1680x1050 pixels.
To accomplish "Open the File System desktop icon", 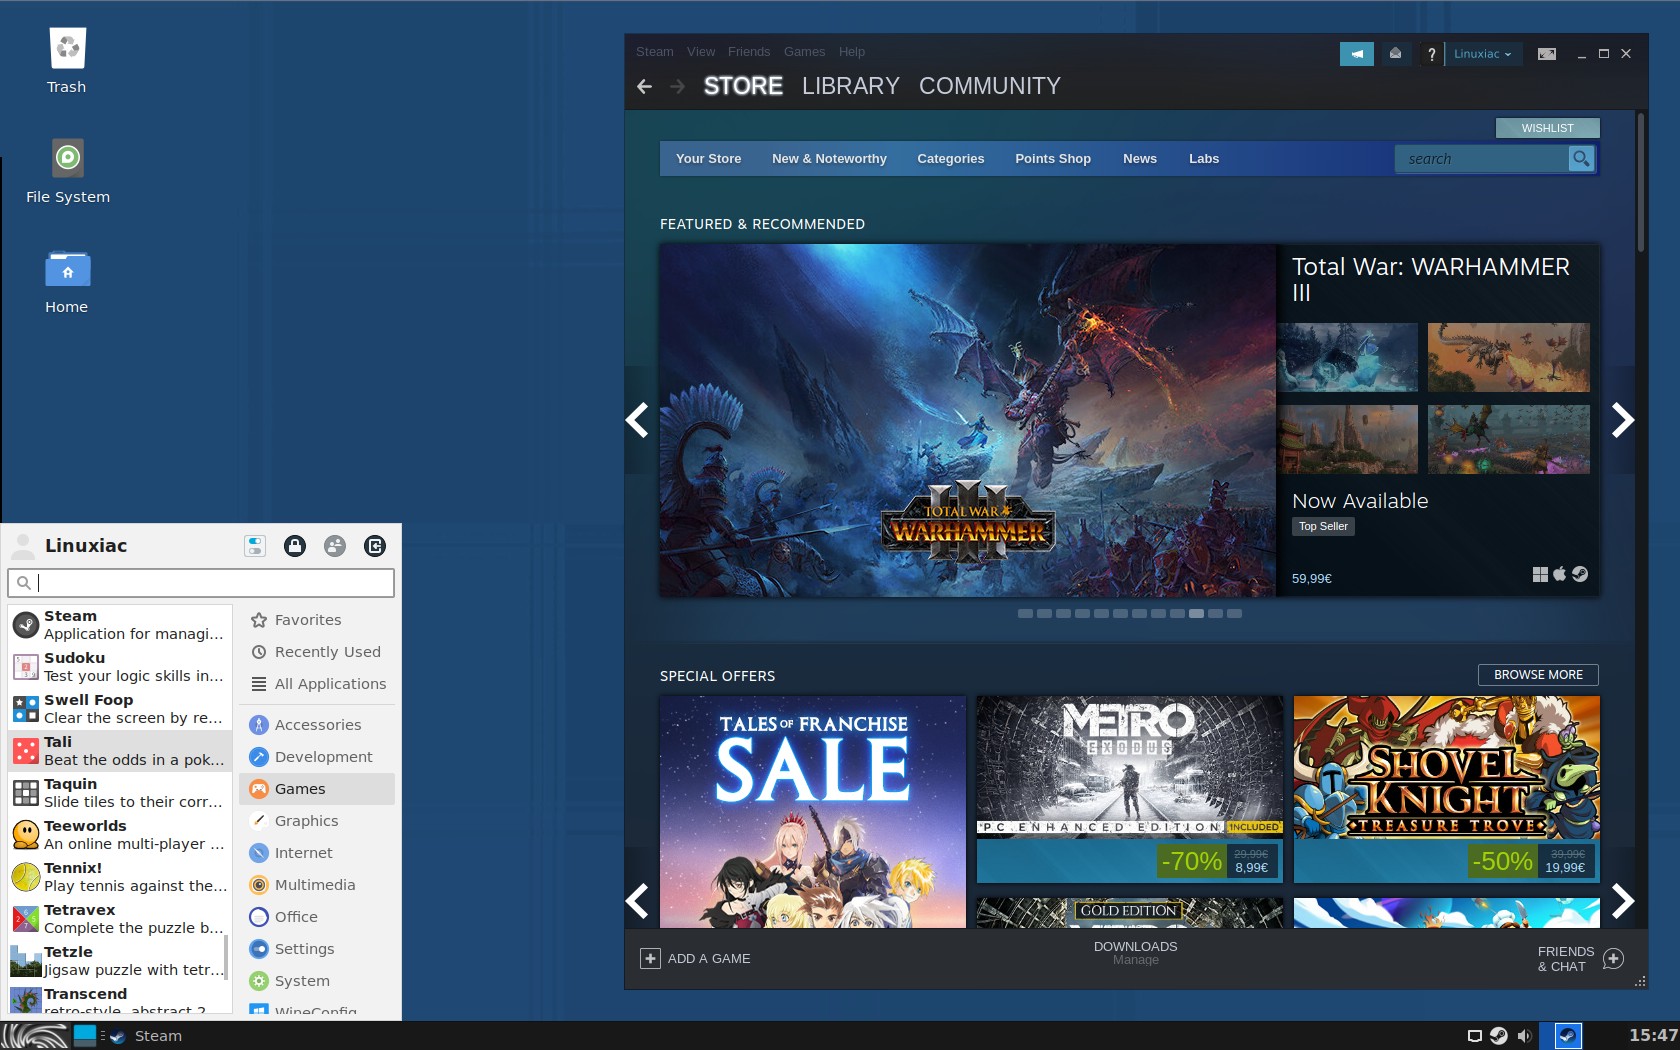I will pyautogui.click(x=67, y=170).
